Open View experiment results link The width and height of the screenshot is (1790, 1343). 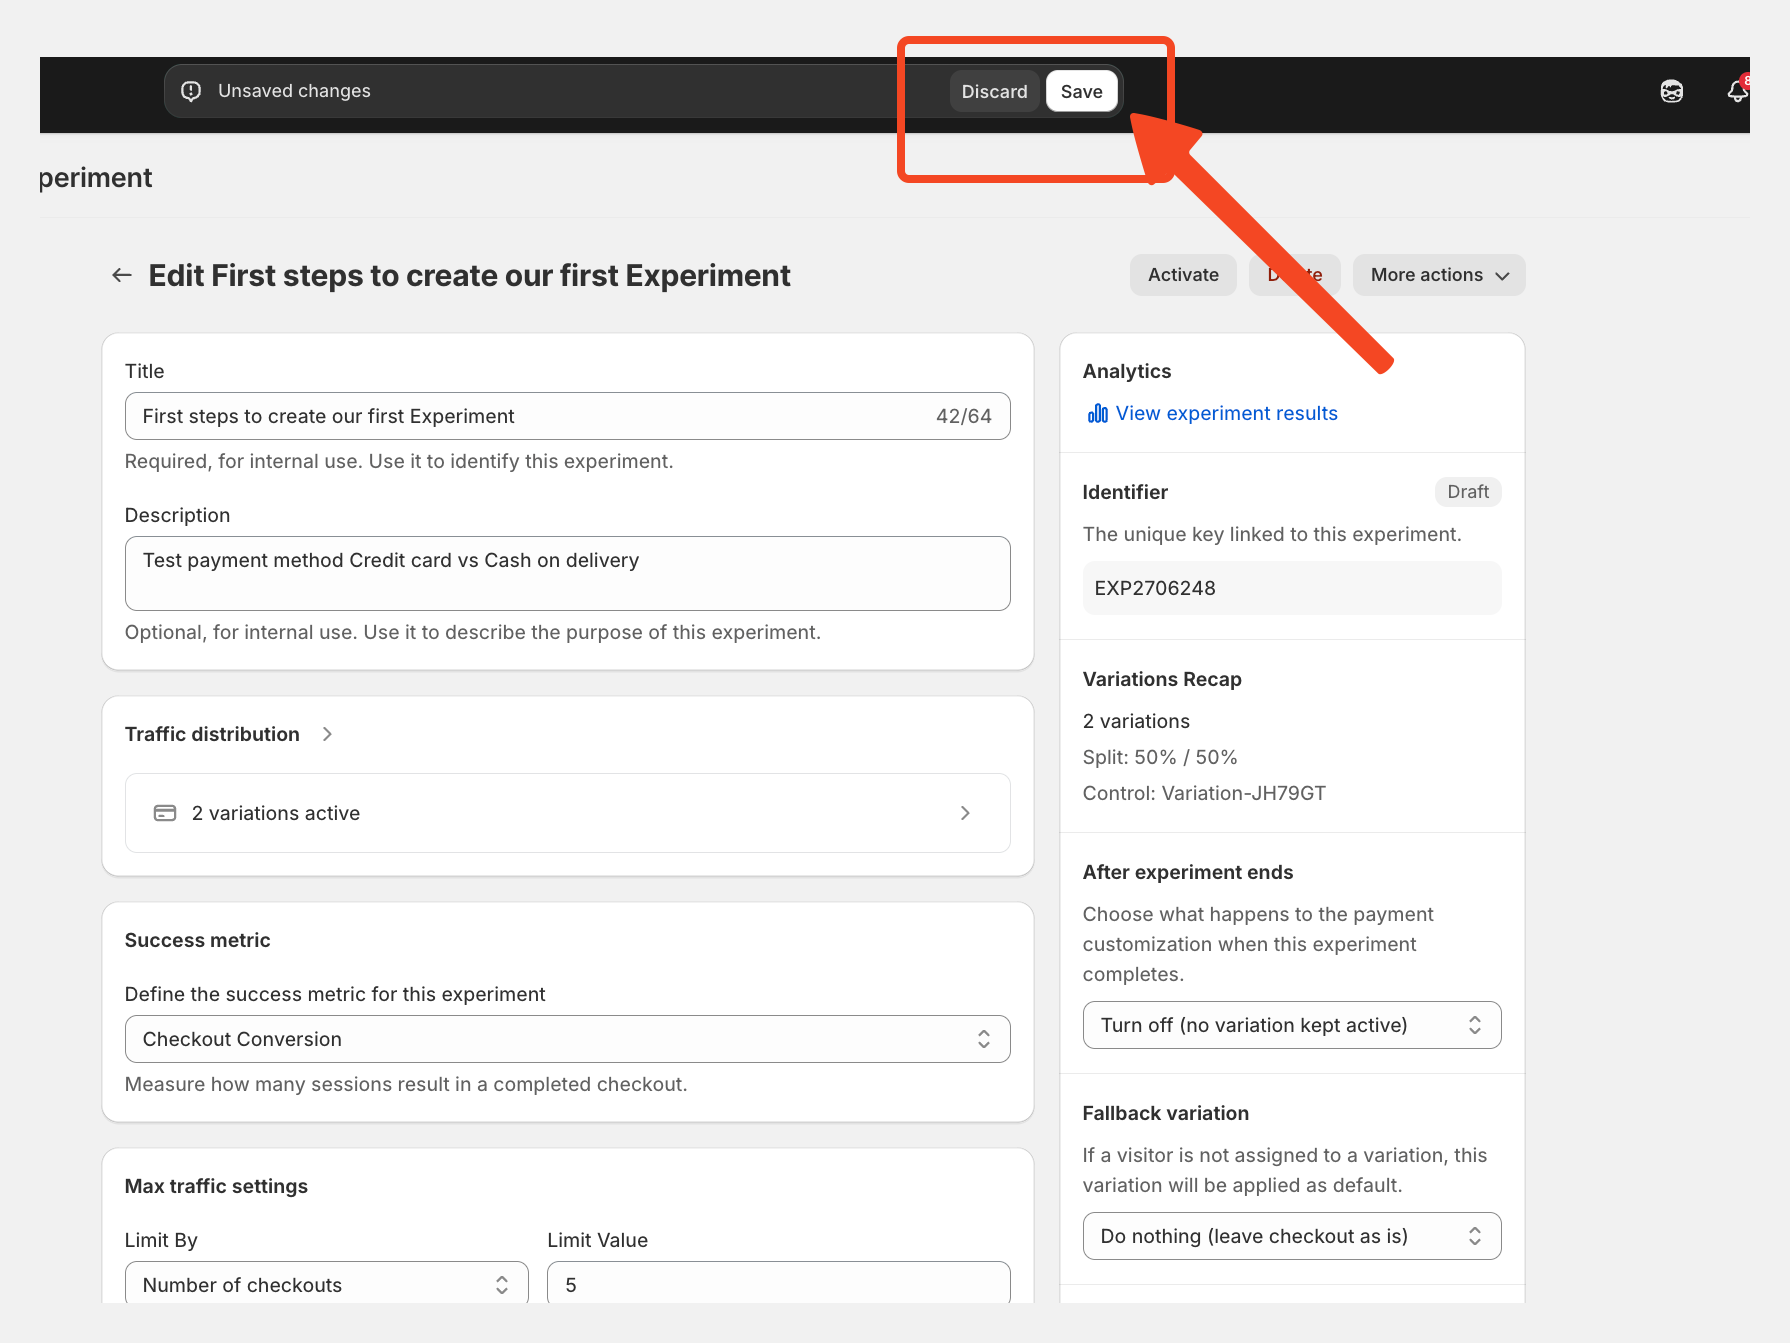[1226, 414]
